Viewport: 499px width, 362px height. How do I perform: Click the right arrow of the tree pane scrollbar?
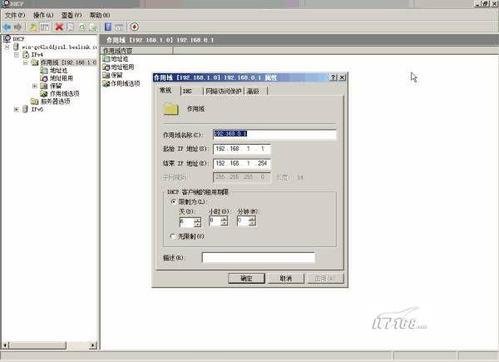pyautogui.click(x=93, y=345)
